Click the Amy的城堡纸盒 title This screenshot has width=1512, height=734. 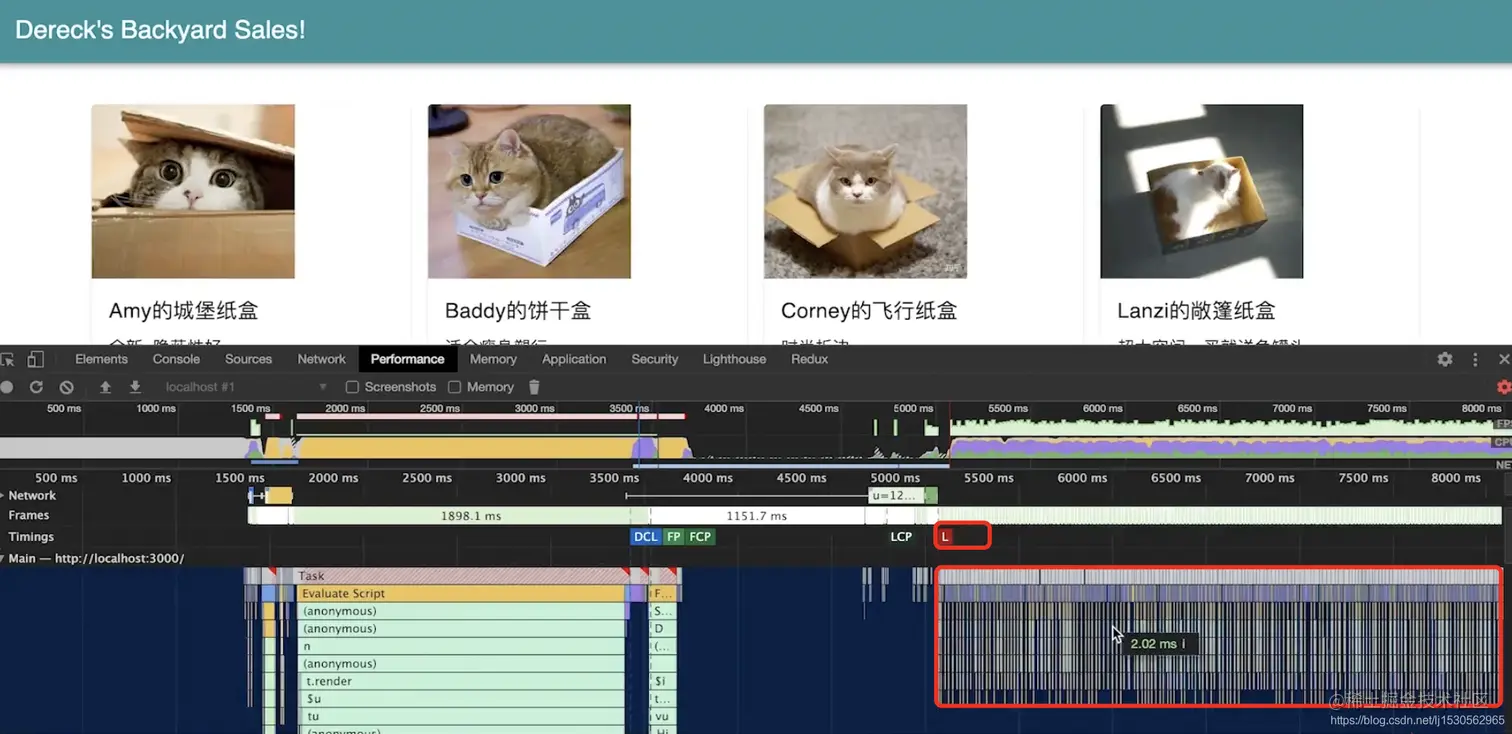(x=184, y=310)
